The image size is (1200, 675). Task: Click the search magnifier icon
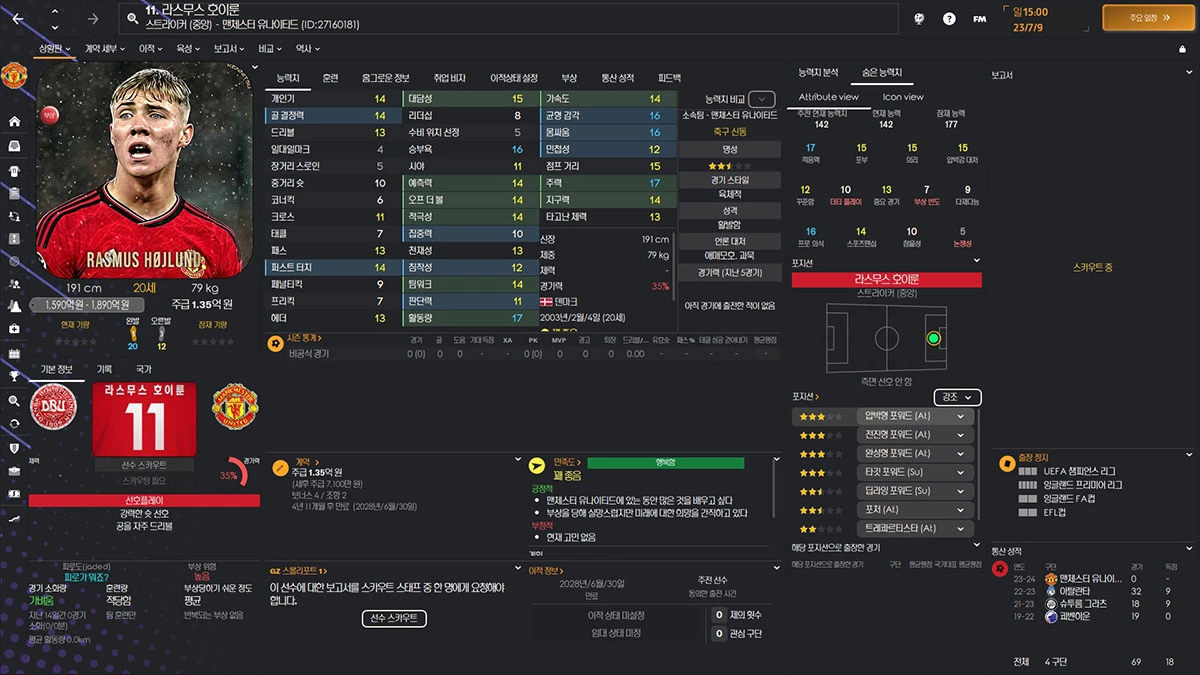point(132,18)
